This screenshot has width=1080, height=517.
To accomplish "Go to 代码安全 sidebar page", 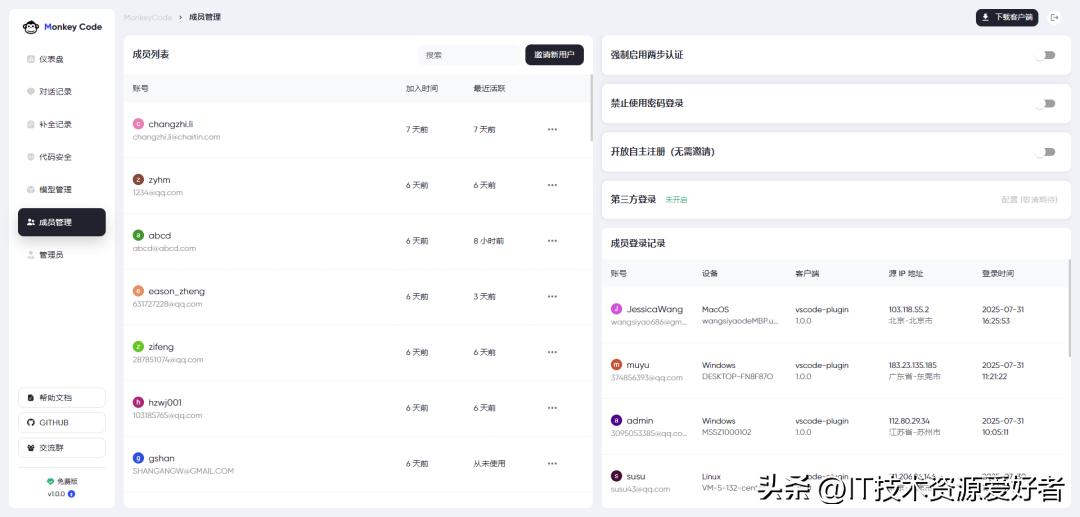I will pyautogui.click(x=62, y=157).
